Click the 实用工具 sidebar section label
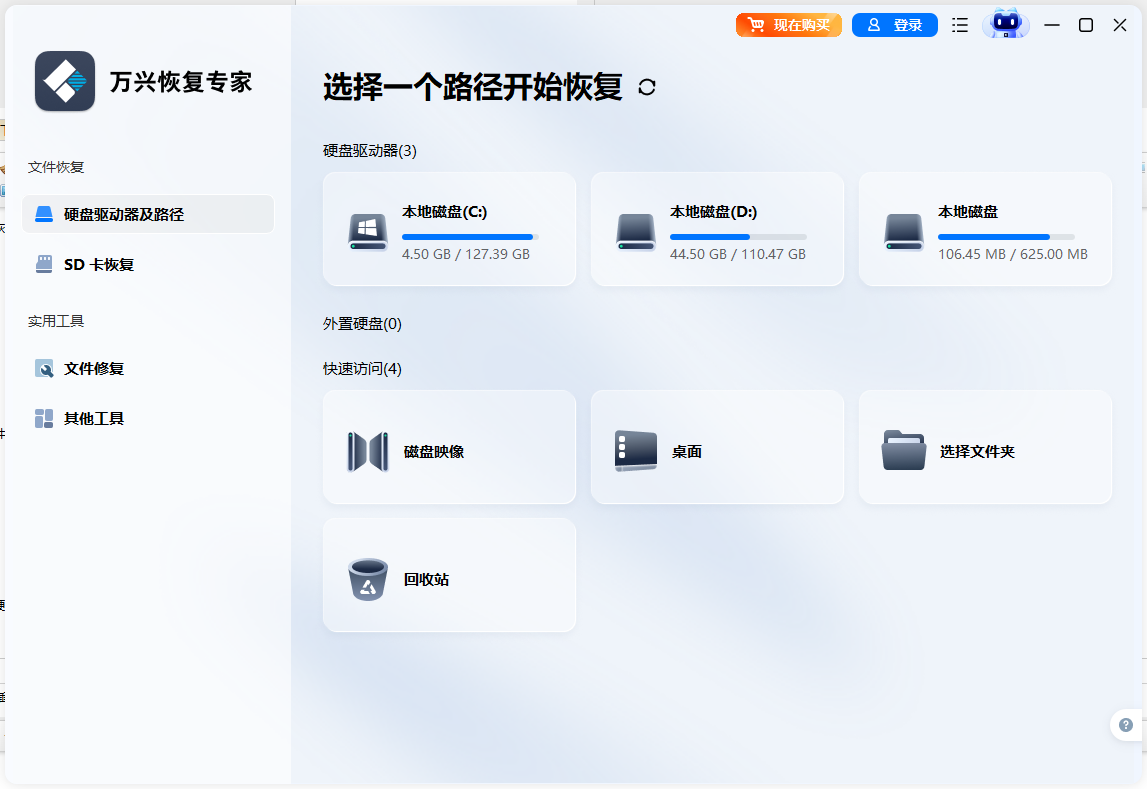1147x789 pixels. coord(56,322)
